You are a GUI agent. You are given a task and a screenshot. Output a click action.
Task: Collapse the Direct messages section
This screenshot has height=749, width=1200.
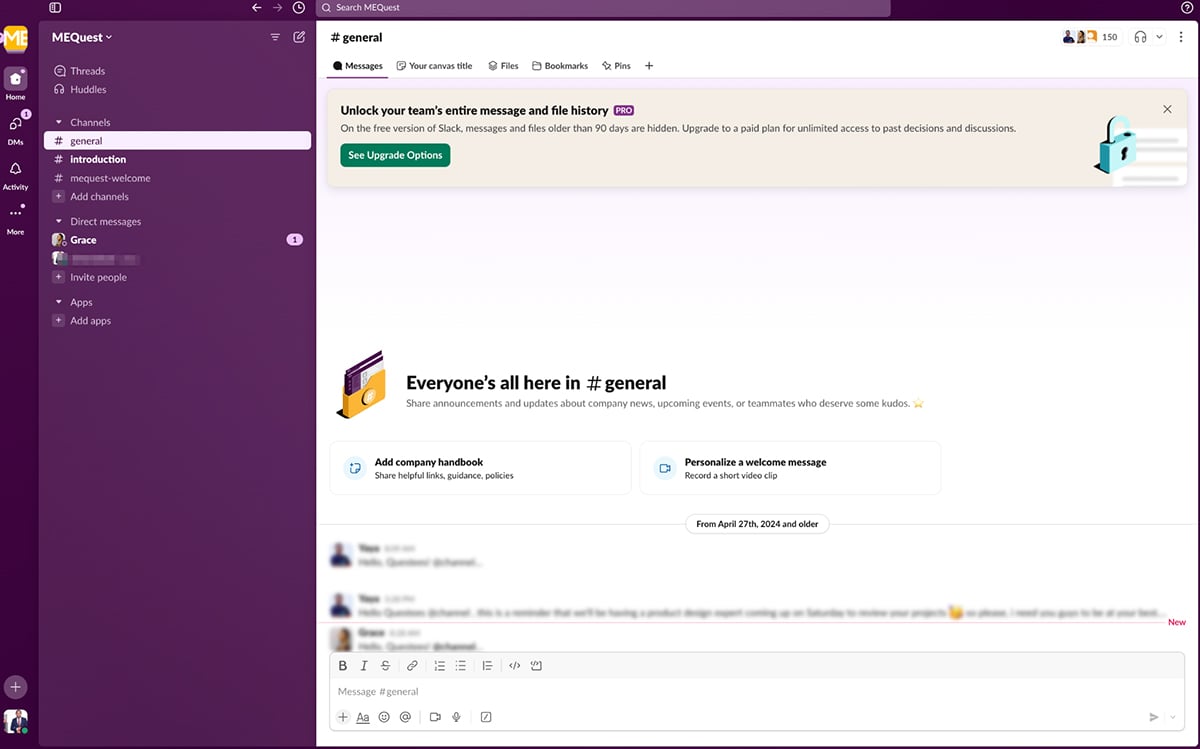click(x=58, y=221)
